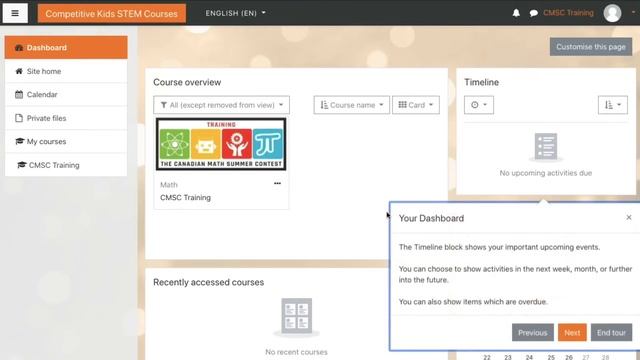Click the user avatar picture
The height and width of the screenshot is (360, 640).
pyautogui.click(x=612, y=13)
